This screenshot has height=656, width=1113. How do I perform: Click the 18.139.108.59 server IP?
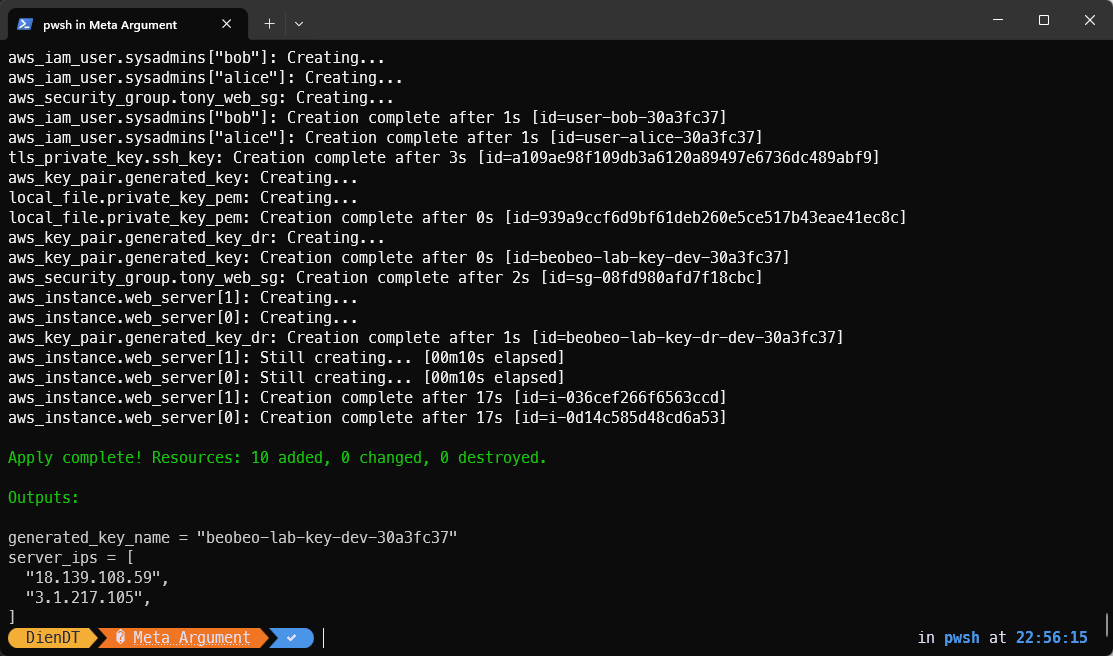[97, 577]
